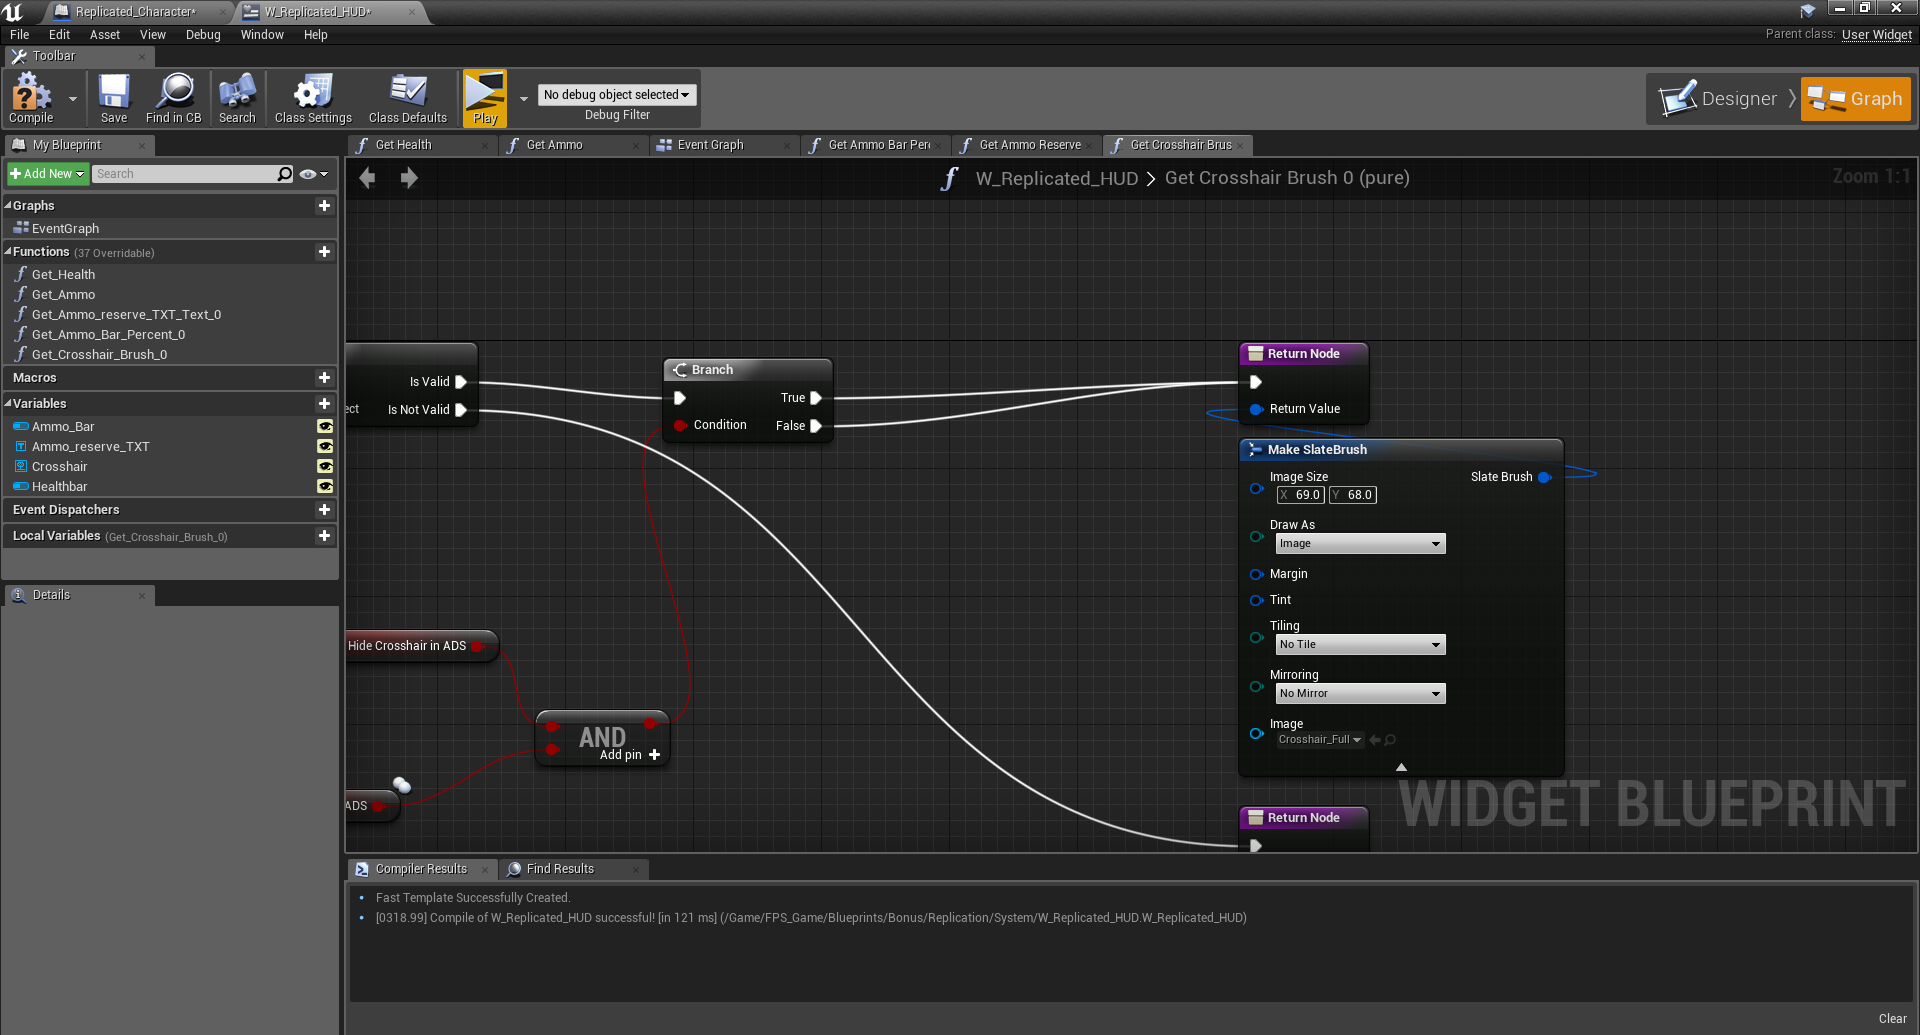Image resolution: width=1920 pixels, height=1035 pixels.
Task: Open the Draw As dropdown
Action: click(1359, 543)
